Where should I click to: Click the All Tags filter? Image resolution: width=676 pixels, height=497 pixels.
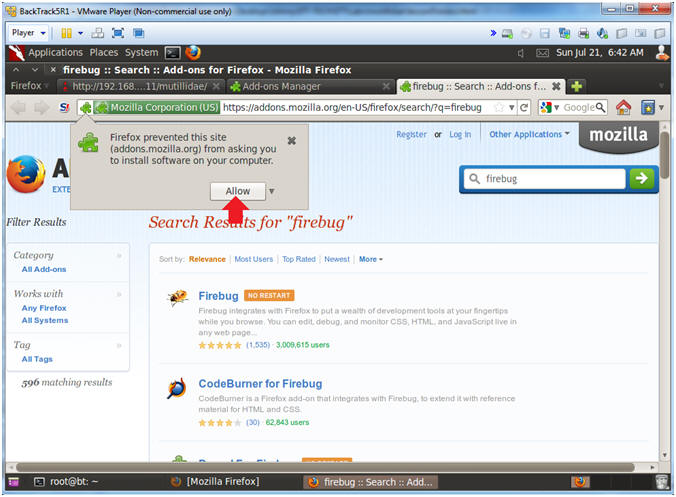pyautogui.click(x=37, y=359)
